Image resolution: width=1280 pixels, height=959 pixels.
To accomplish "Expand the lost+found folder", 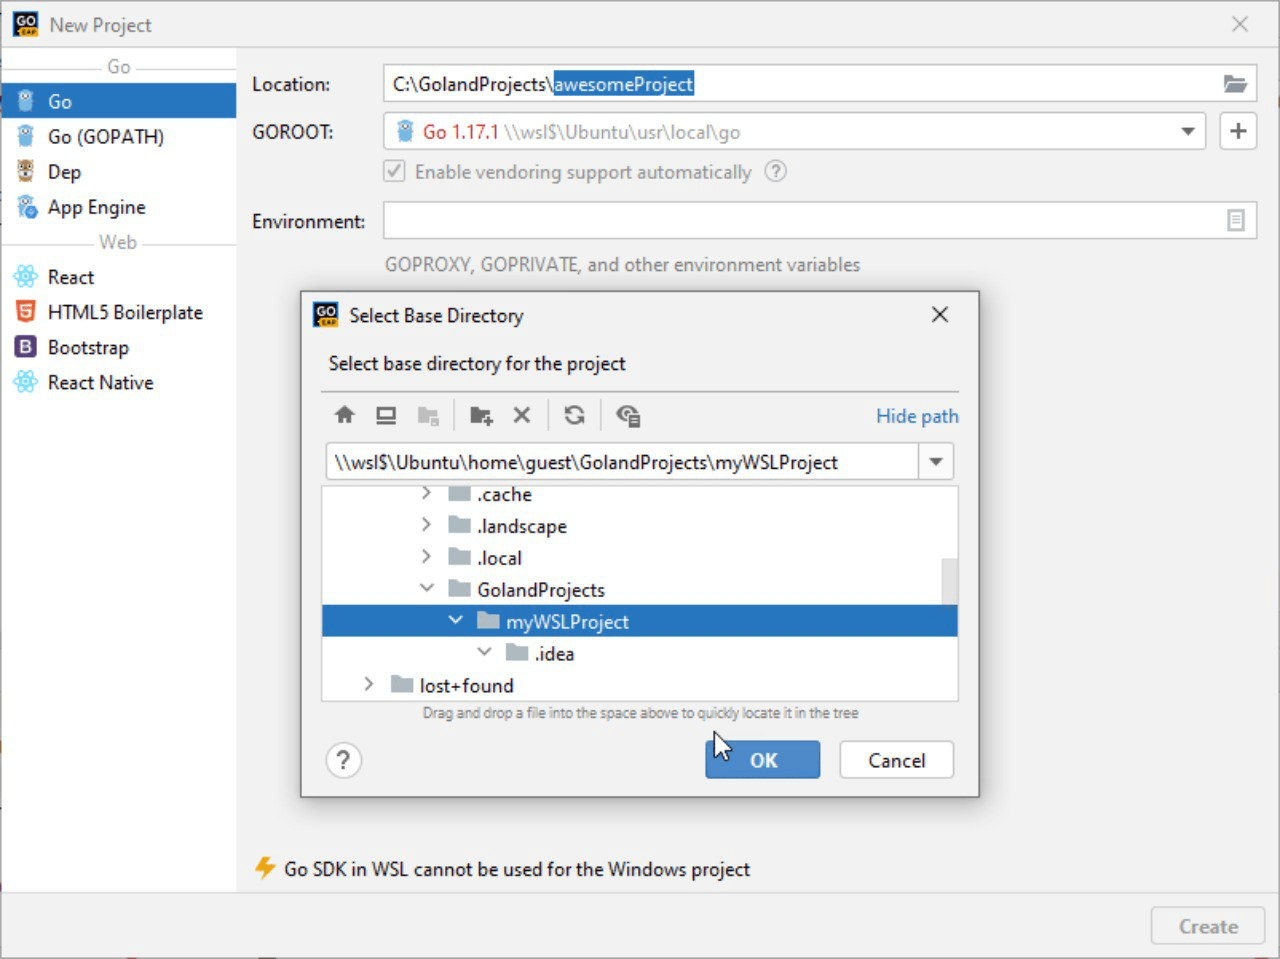I will tap(369, 684).
